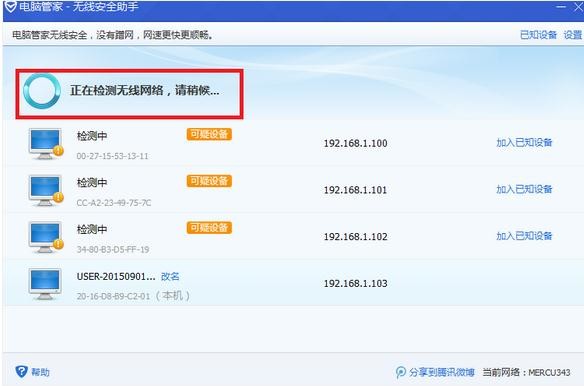This screenshot has width=584, height=386.
Task: Select computer icon for 192.168.1.101 device
Action: pos(45,190)
